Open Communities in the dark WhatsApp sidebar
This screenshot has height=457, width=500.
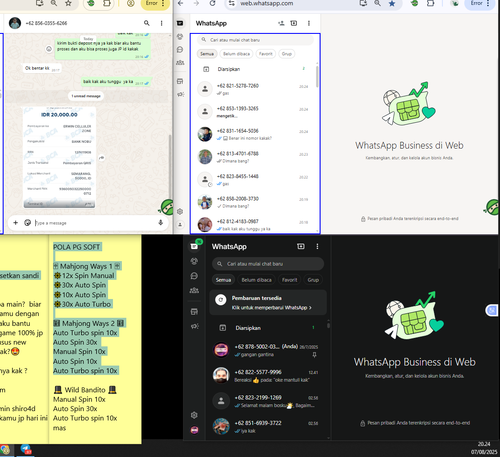click(x=194, y=290)
